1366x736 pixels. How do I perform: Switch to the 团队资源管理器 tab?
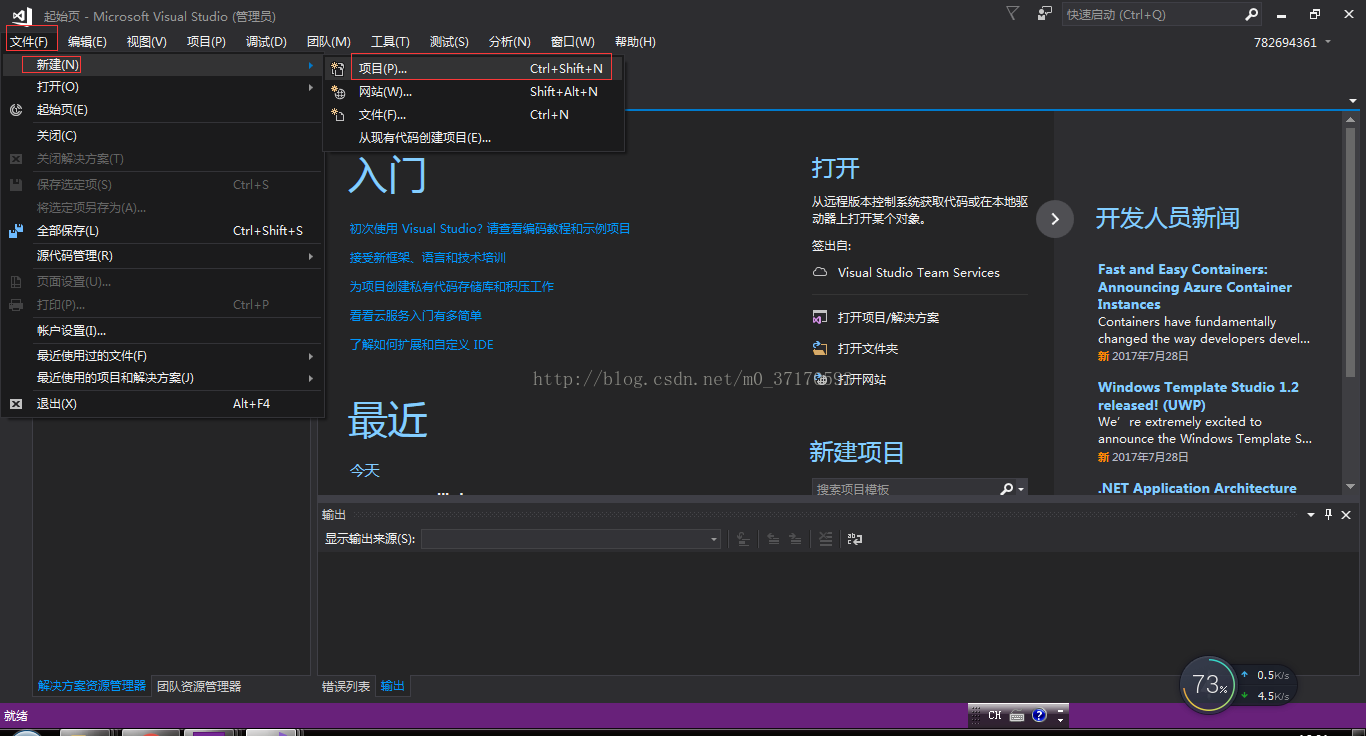[199, 687]
